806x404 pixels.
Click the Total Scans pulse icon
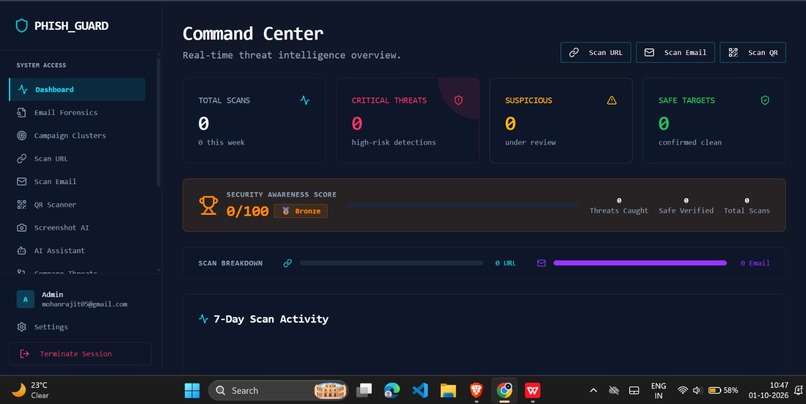[305, 100]
